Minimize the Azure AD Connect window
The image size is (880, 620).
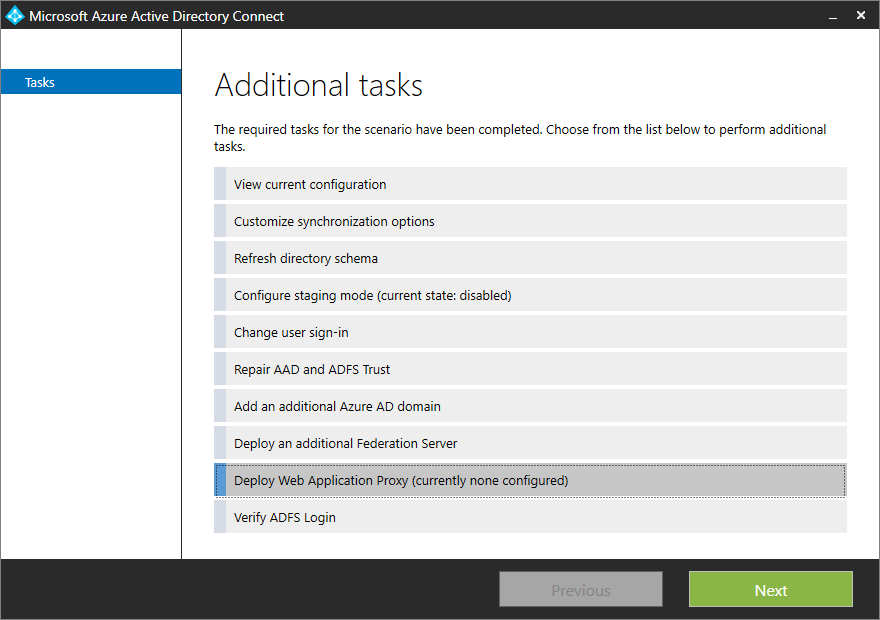833,16
